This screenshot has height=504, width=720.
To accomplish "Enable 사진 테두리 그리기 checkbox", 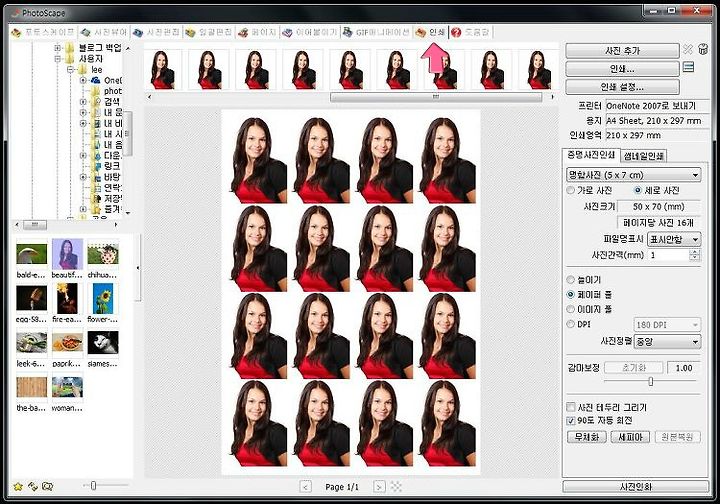I will [571, 407].
